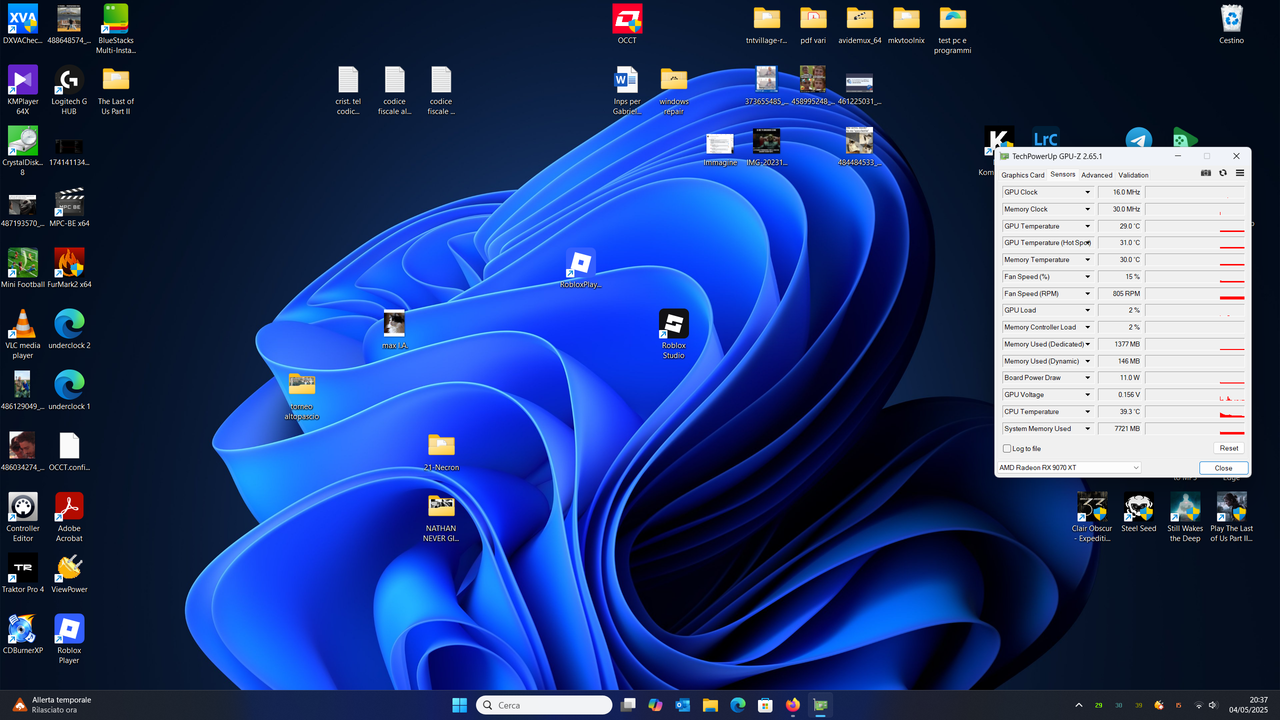Launch OCCT from the desktop

(x=627, y=20)
